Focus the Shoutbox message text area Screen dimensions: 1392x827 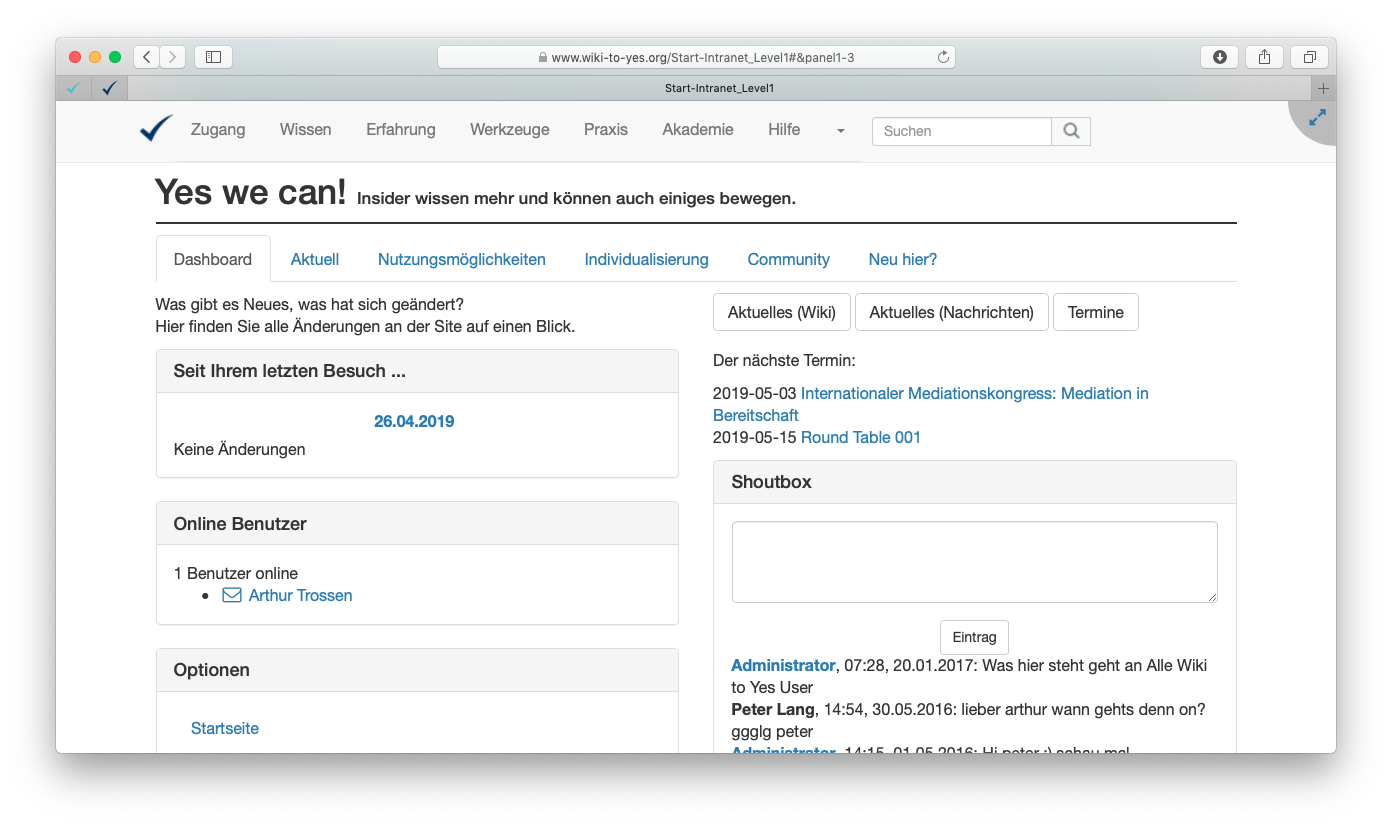(974, 562)
